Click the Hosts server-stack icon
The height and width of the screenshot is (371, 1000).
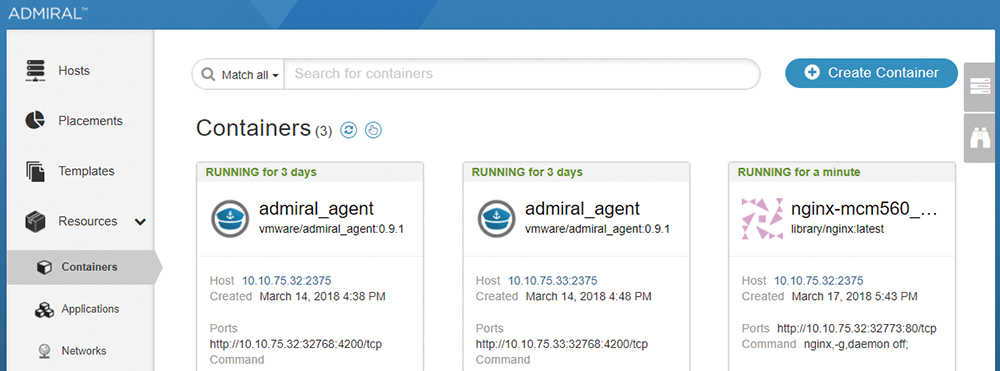36,71
